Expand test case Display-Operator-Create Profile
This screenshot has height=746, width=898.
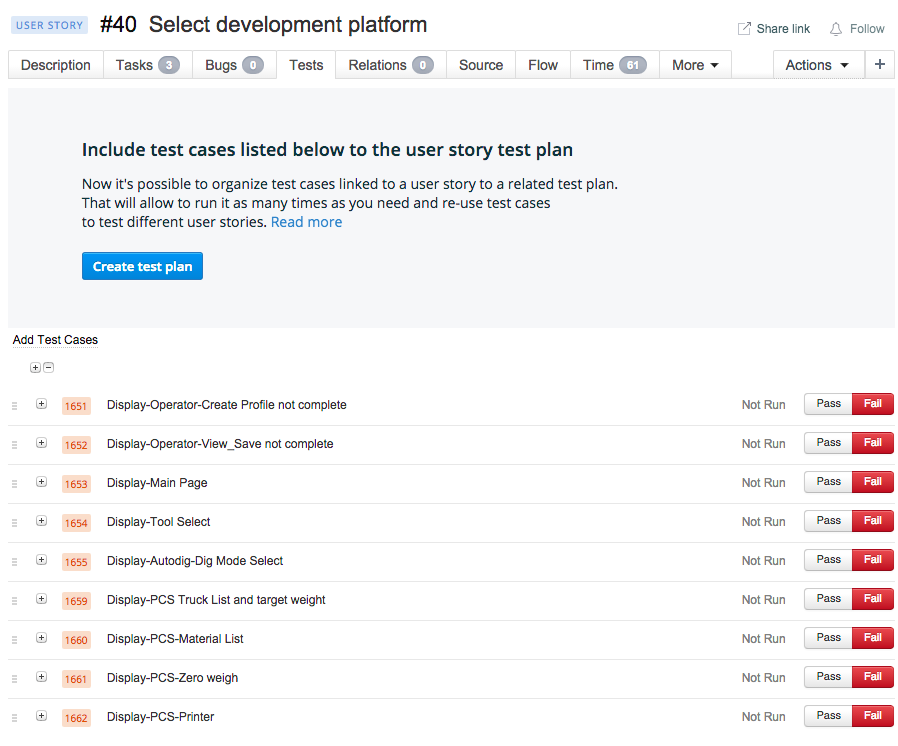41,404
